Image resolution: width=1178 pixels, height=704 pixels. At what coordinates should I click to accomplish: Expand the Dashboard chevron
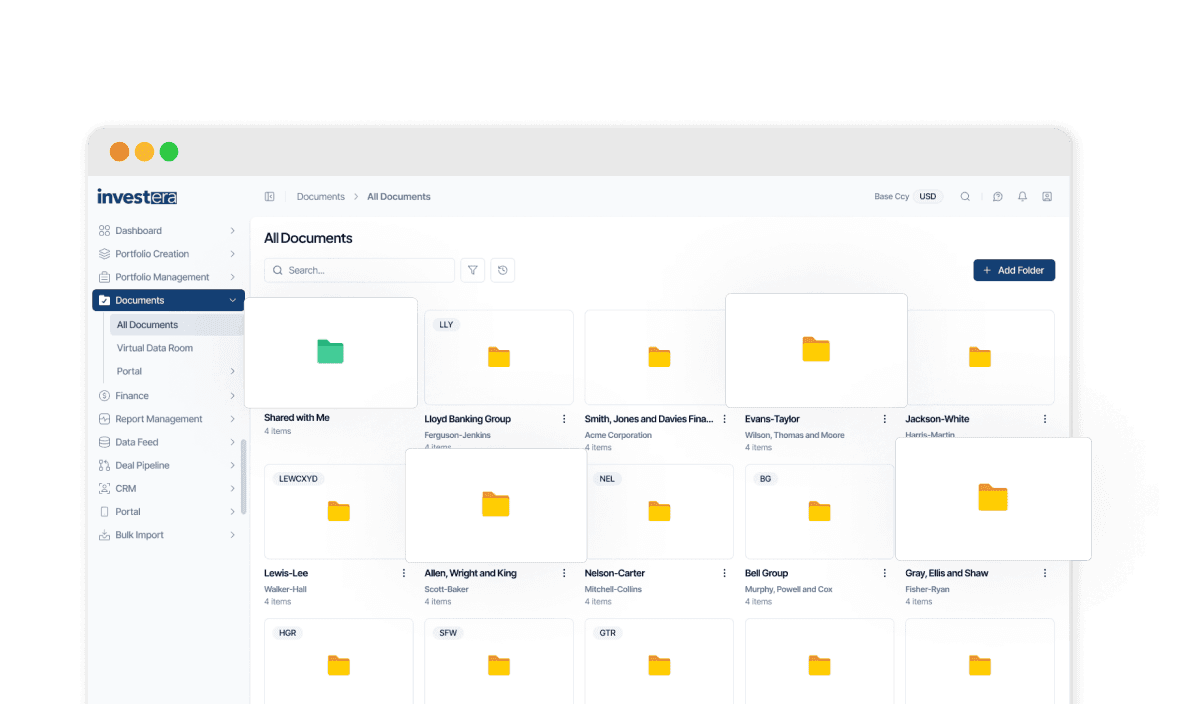pyautogui.click(x=232, y=231)
